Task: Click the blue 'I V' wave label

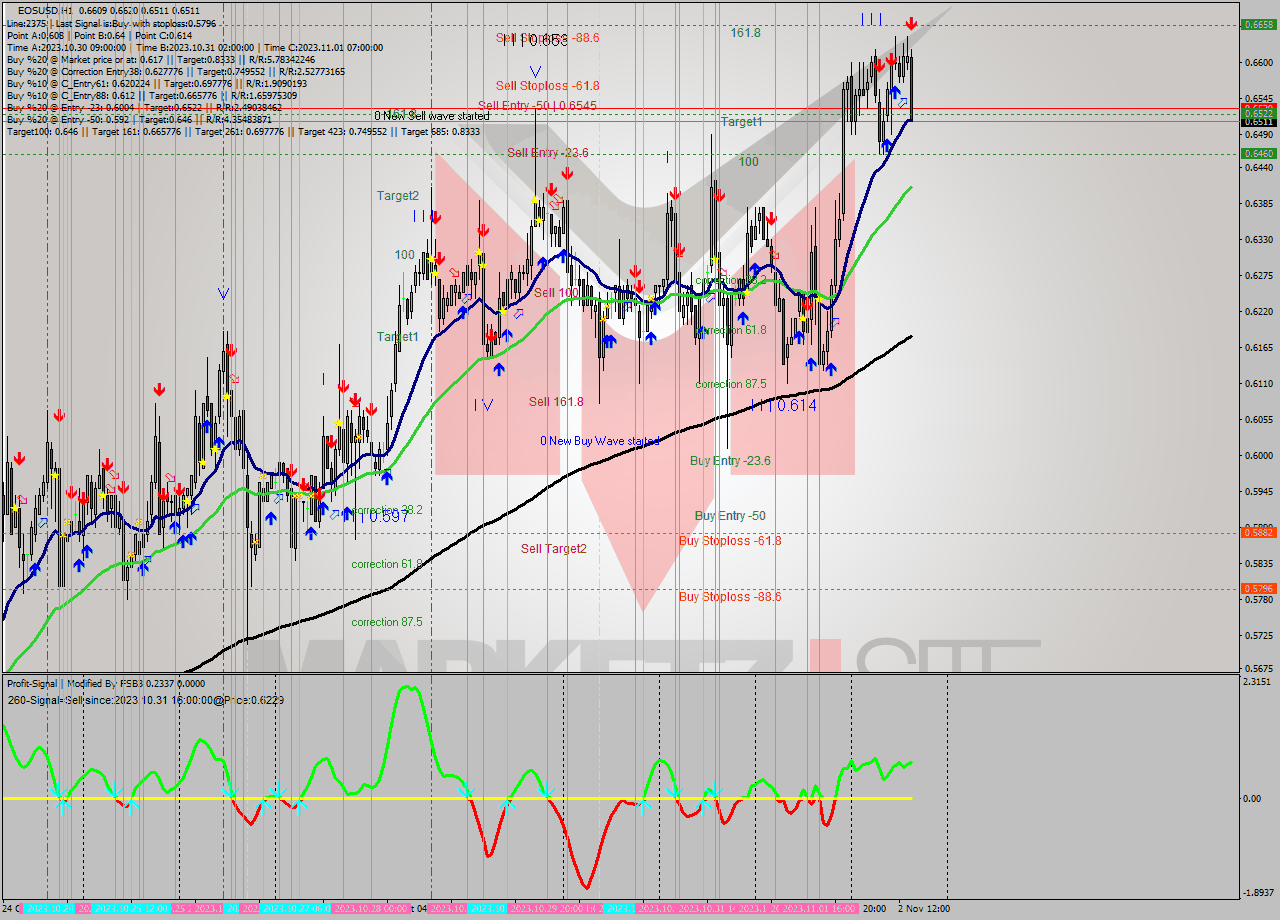Action: (484, 404)
